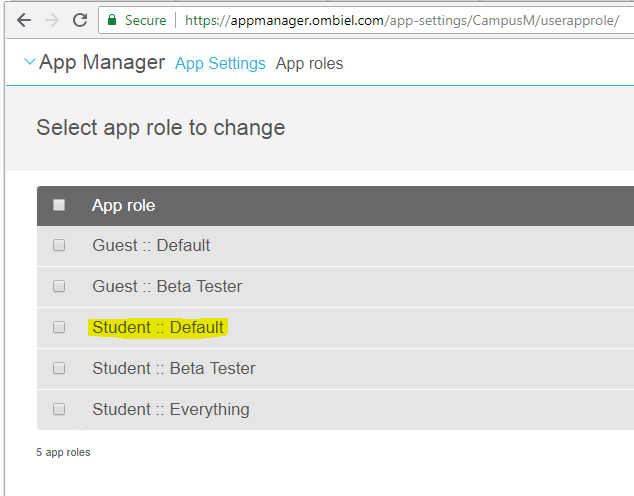
Task: Click the App roles breadcrumb
Action: [309, 64]
